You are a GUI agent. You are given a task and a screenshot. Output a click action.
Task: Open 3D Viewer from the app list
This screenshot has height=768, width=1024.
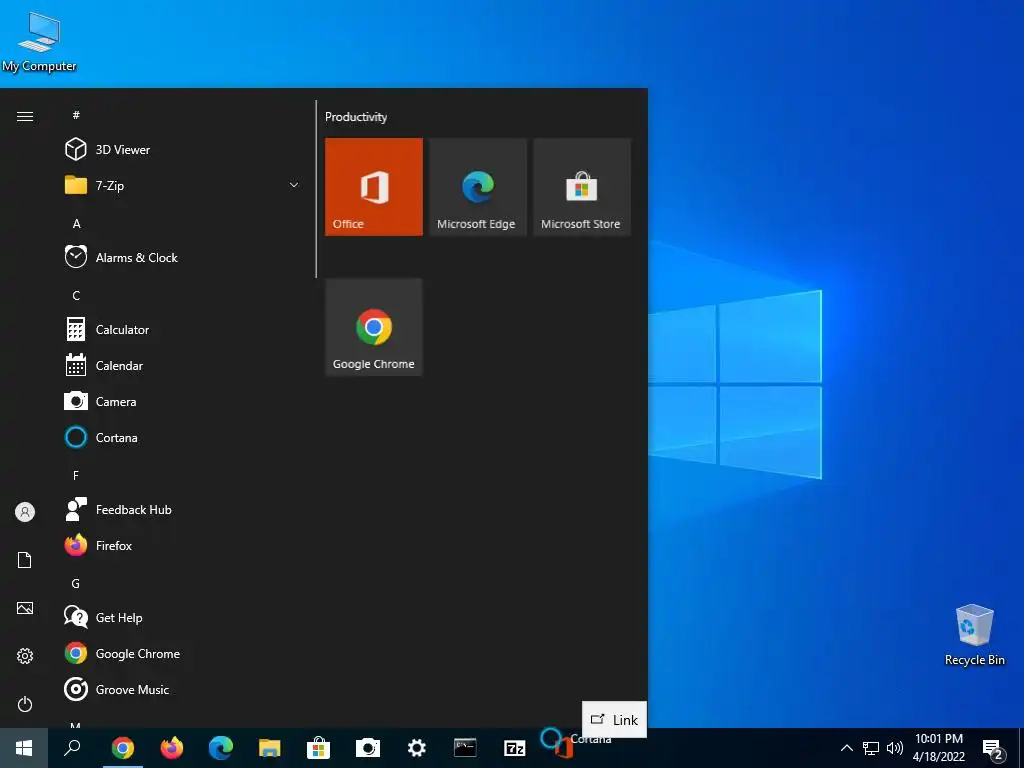(183, 150)
